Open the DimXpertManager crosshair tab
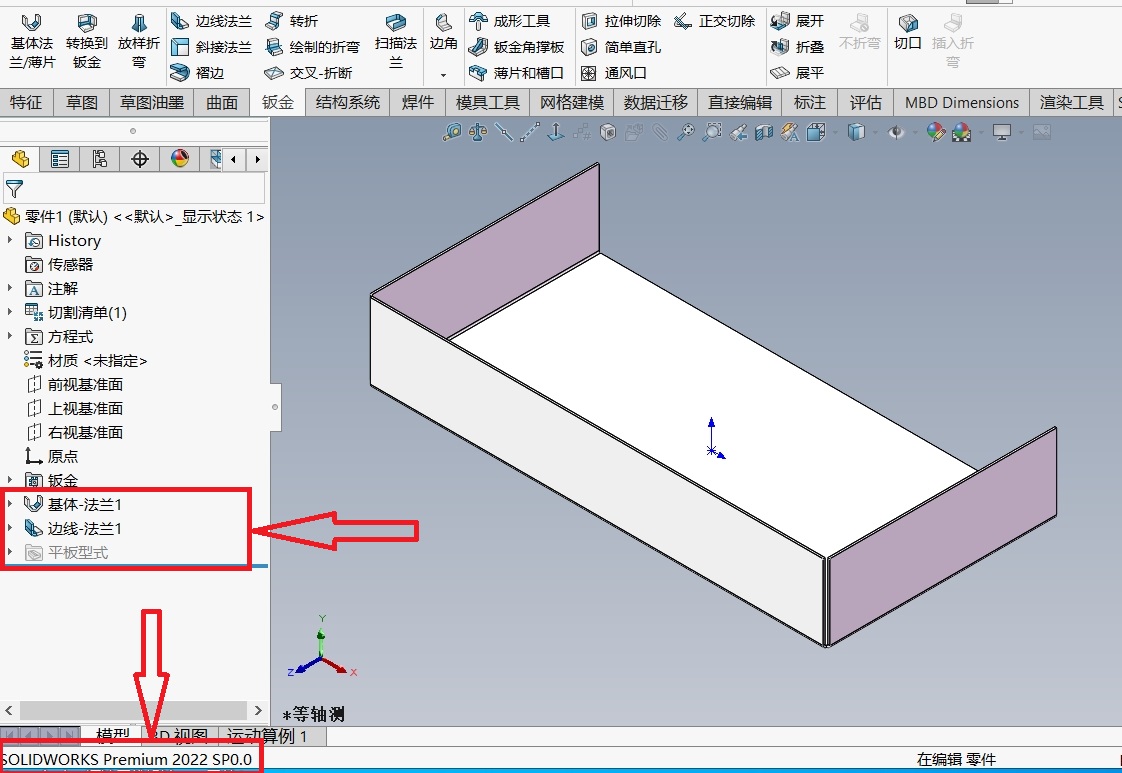1122x773 pixels. point(140,159)
